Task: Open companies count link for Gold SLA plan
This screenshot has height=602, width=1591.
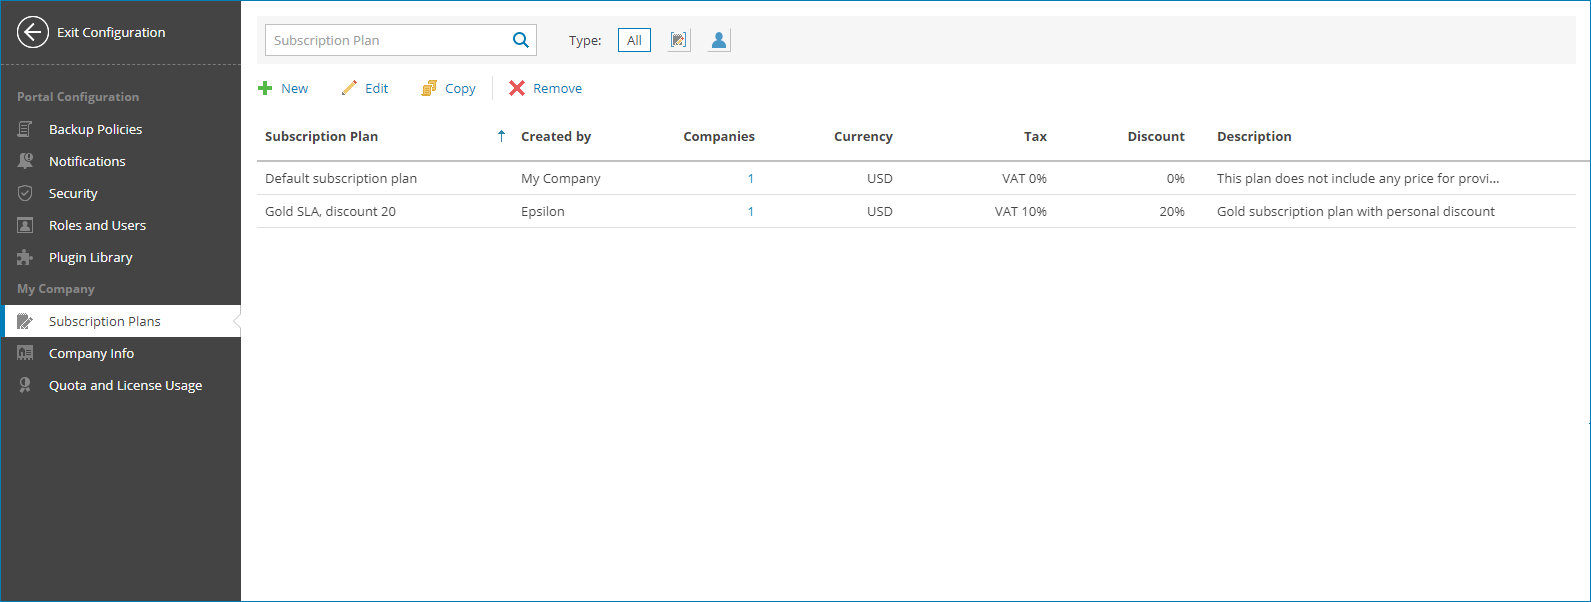Action: click(750, 211)
